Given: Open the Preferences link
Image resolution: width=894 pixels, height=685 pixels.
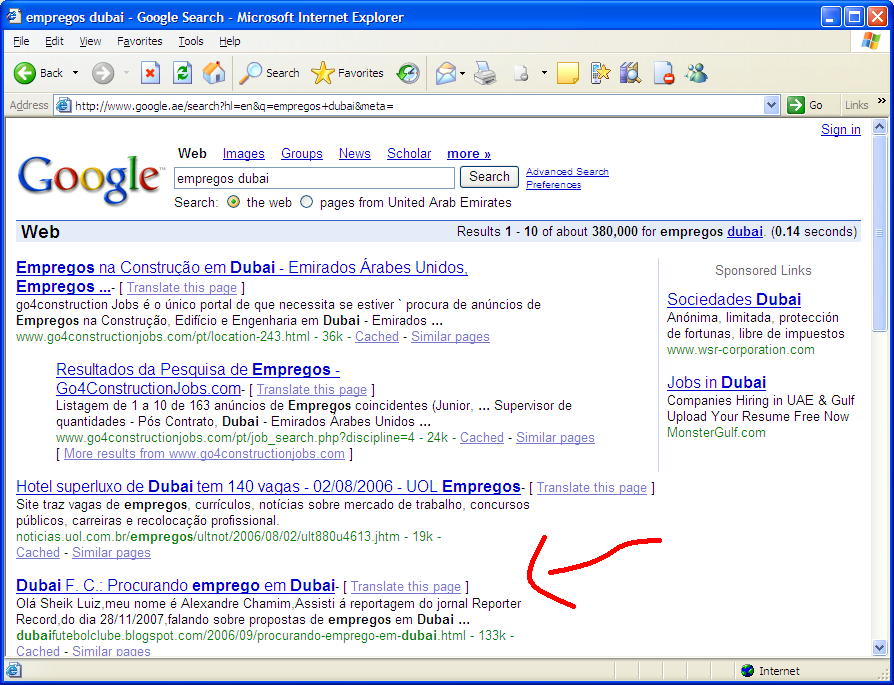Looking at the screenshot, I should (x=553, y=185).
